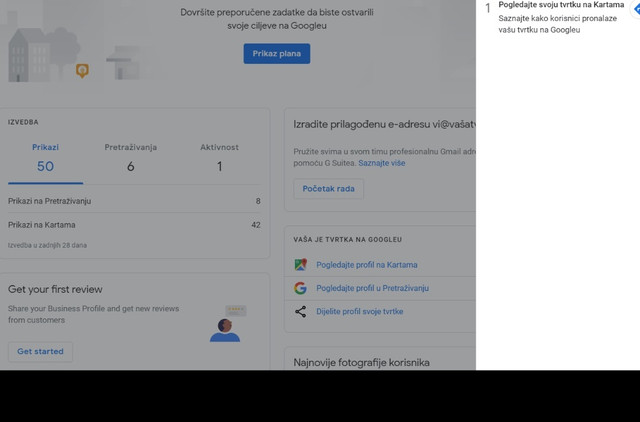Open Dijelite profil svoje tvrtke link
Screen dimensions: 640x422
click(x=360, y=311)
